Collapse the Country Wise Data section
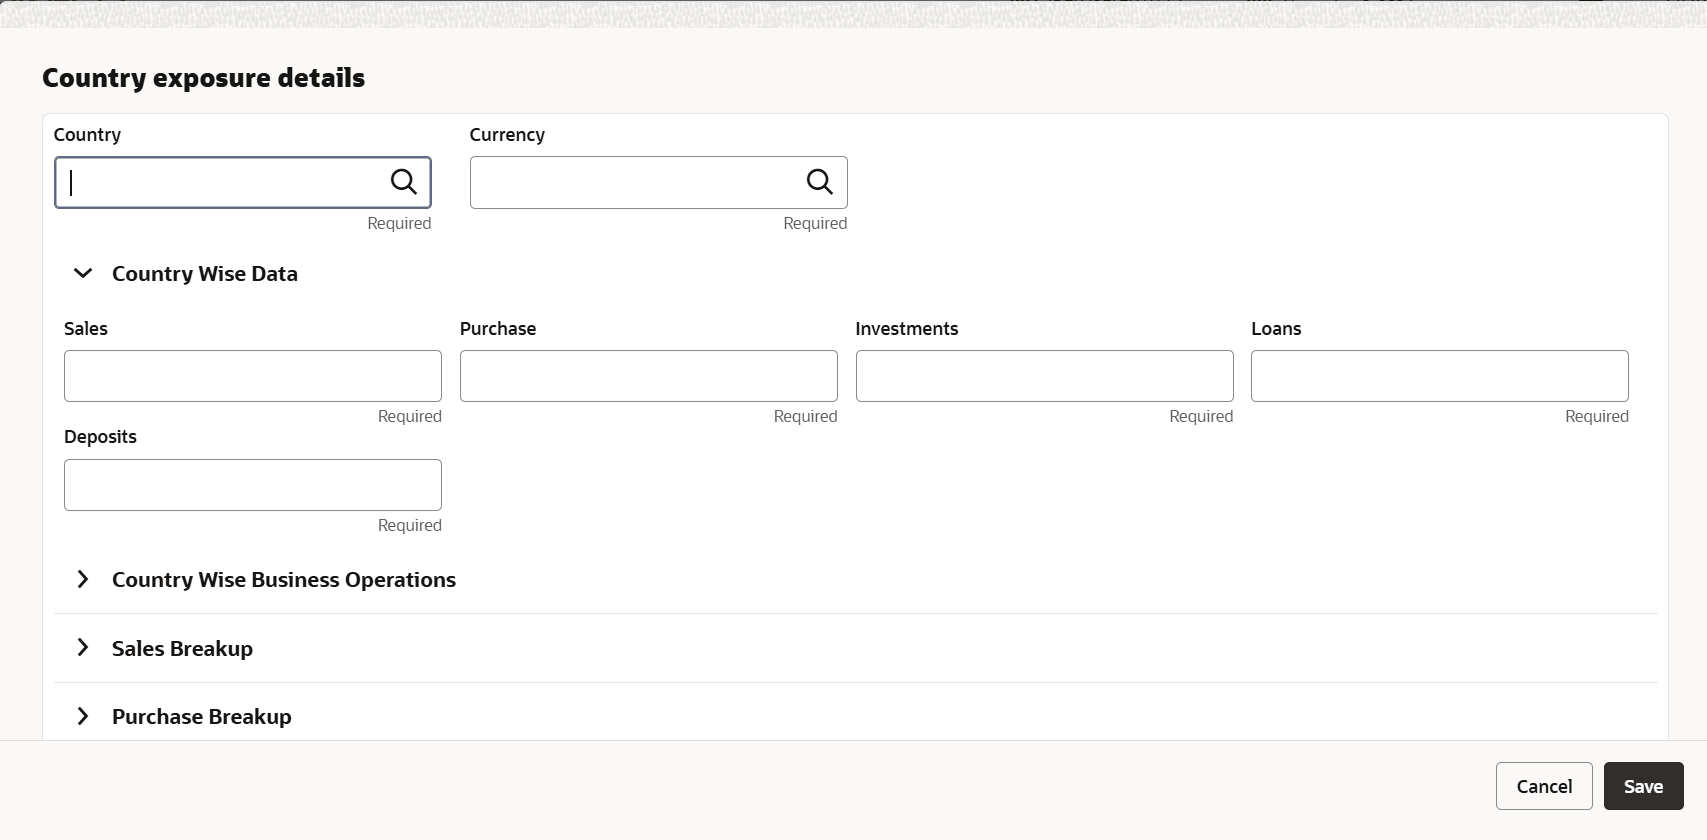 click(83, 273)
